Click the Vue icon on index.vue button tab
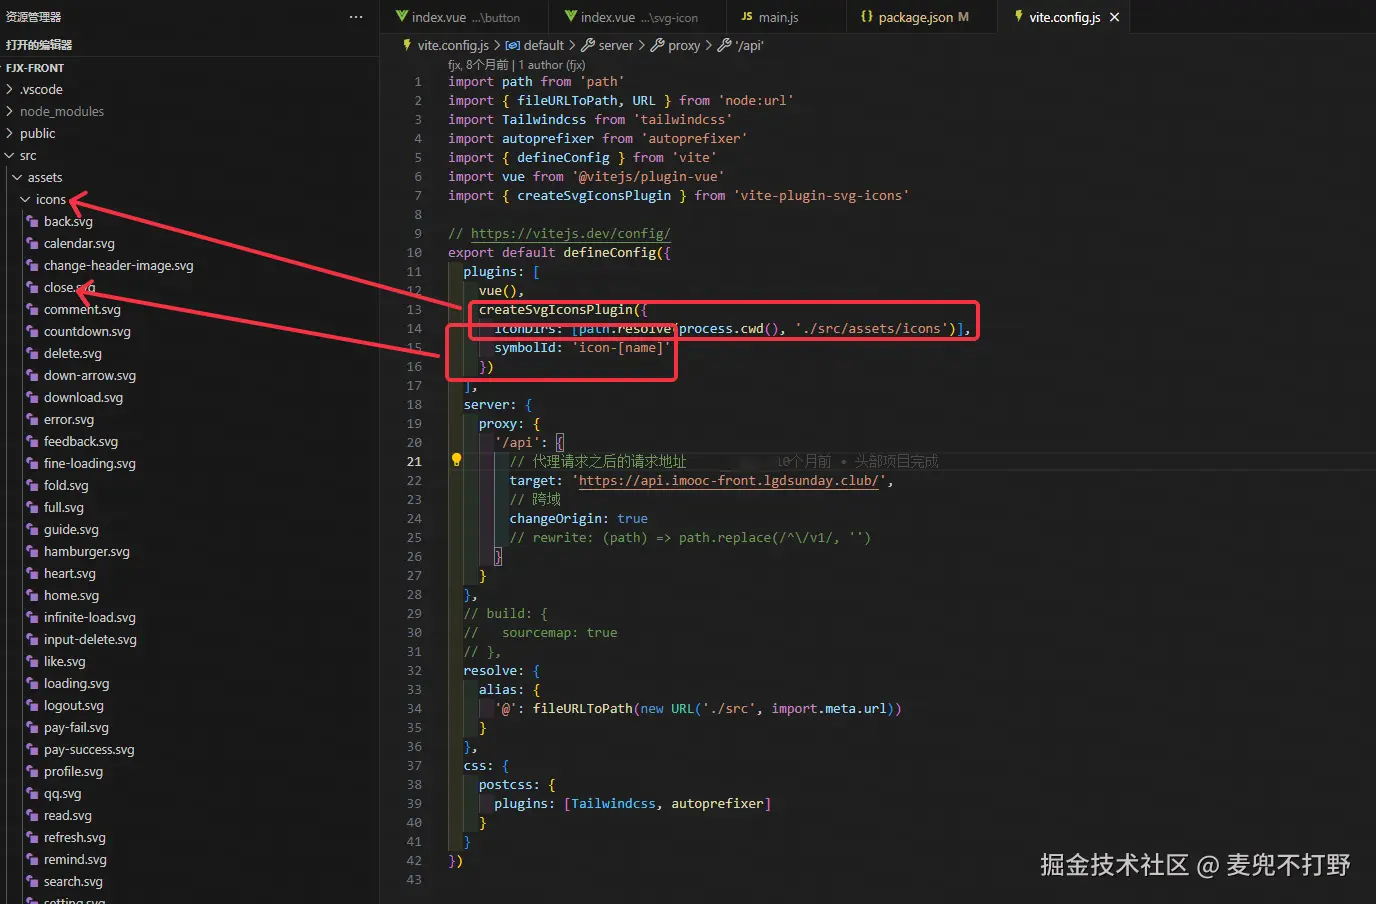 pyautogui.click(x=402, y=16)
